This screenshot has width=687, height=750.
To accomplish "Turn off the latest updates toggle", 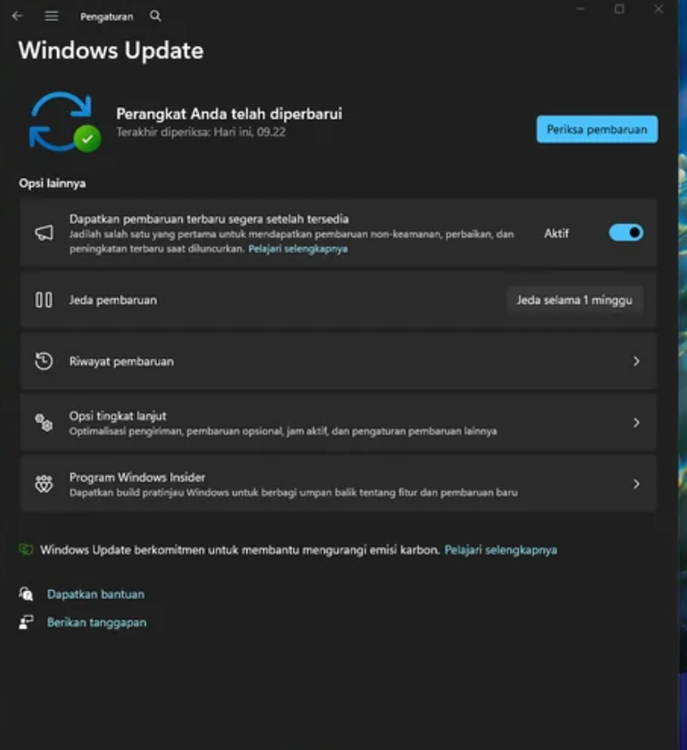I will tap(626, 233).
